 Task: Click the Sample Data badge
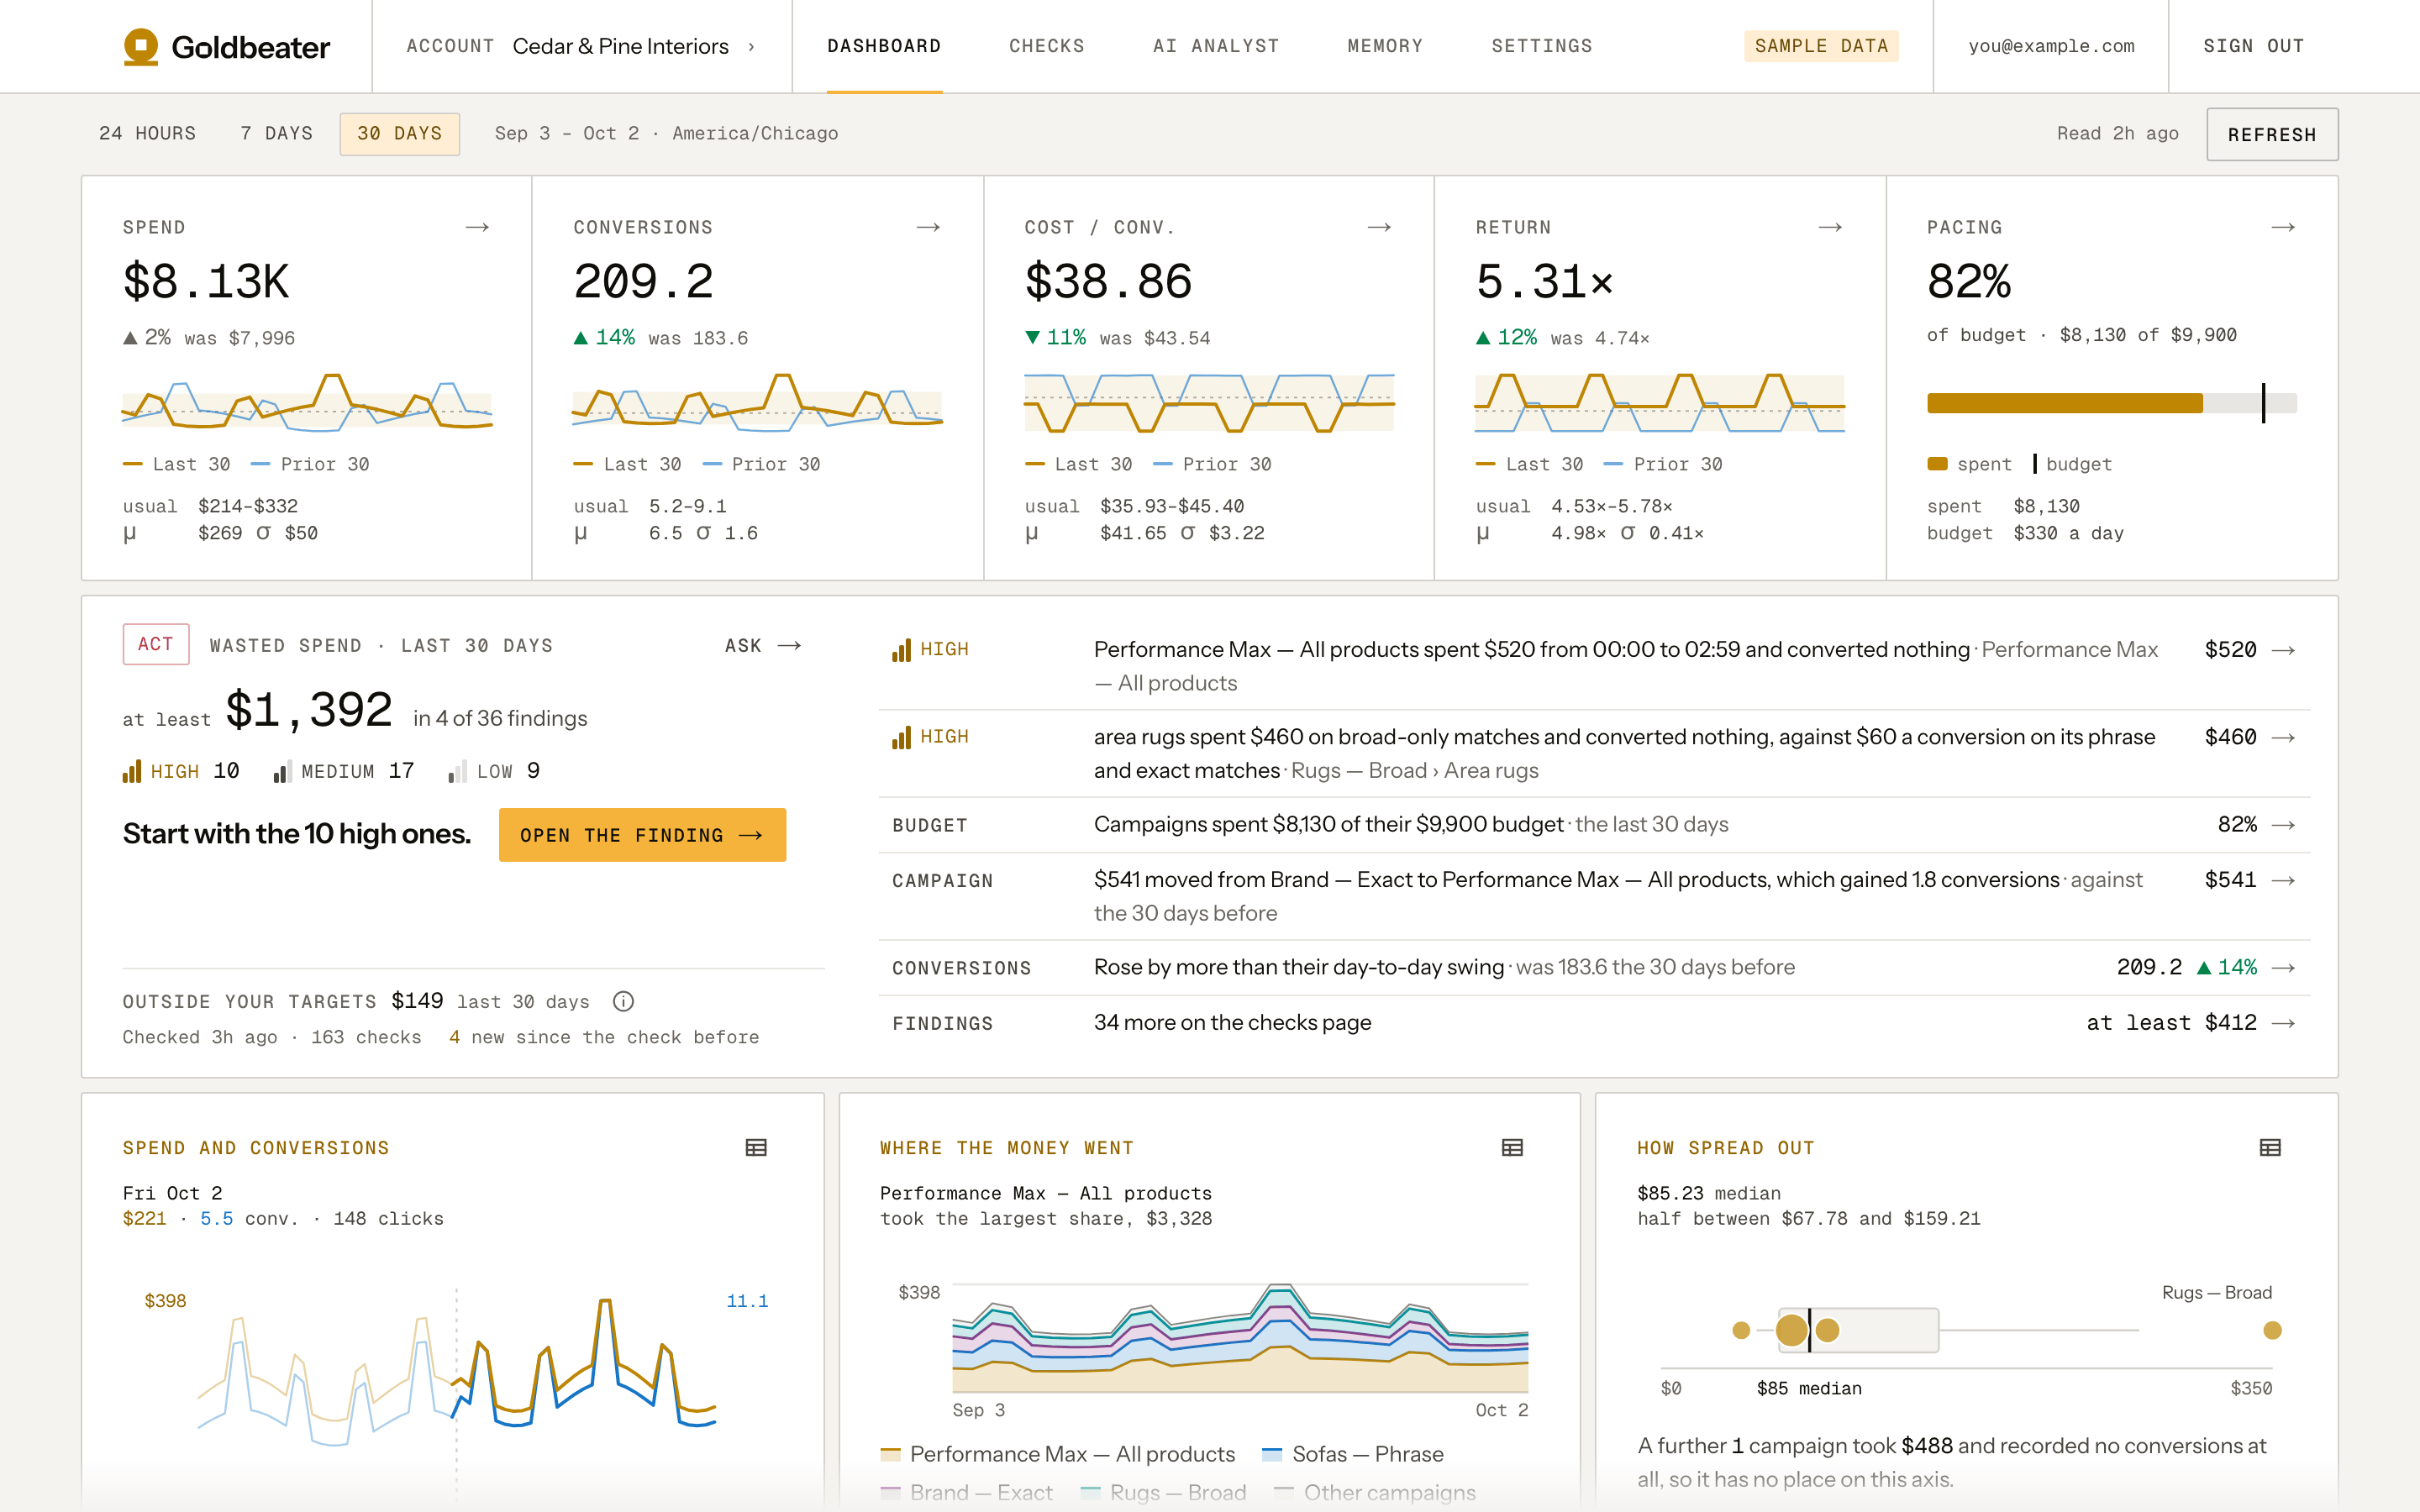(1821, 46)
